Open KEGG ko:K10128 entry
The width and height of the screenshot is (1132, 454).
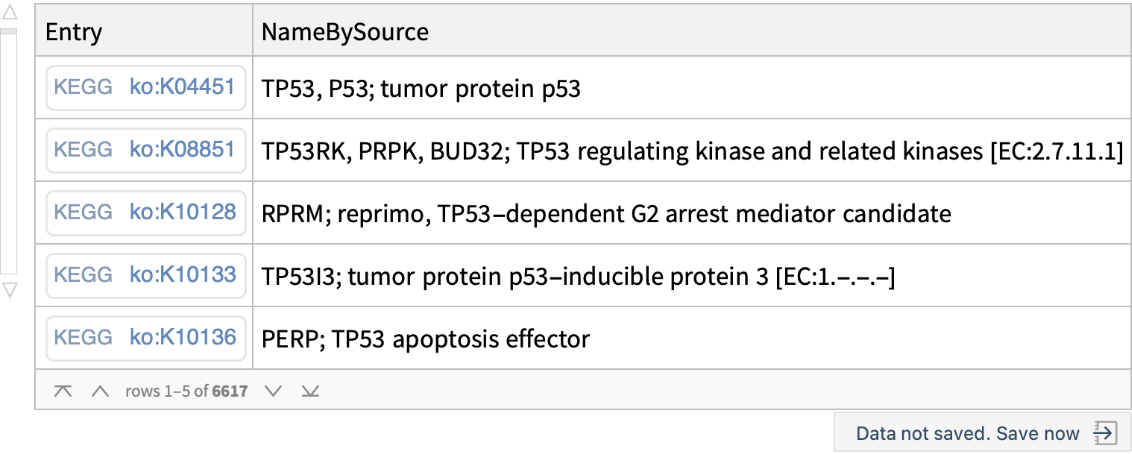point(146,213)
